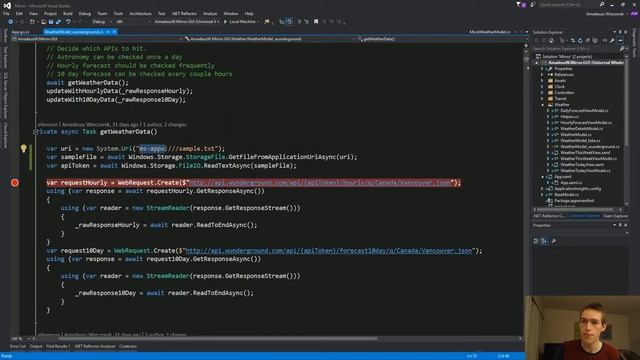The width and height of the screenshot is (640, 360).
Task: Select the WeatherTodayView.xaml file
Action: pyautogui.click(x=582, y=164)
